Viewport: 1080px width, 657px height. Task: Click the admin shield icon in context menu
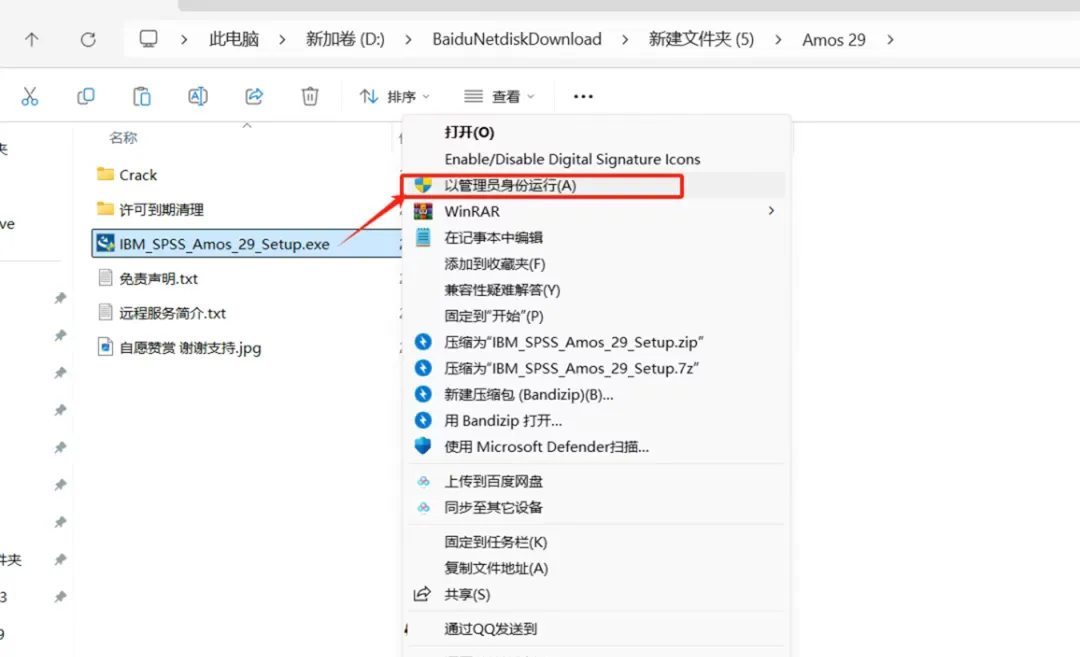[423, 185]
